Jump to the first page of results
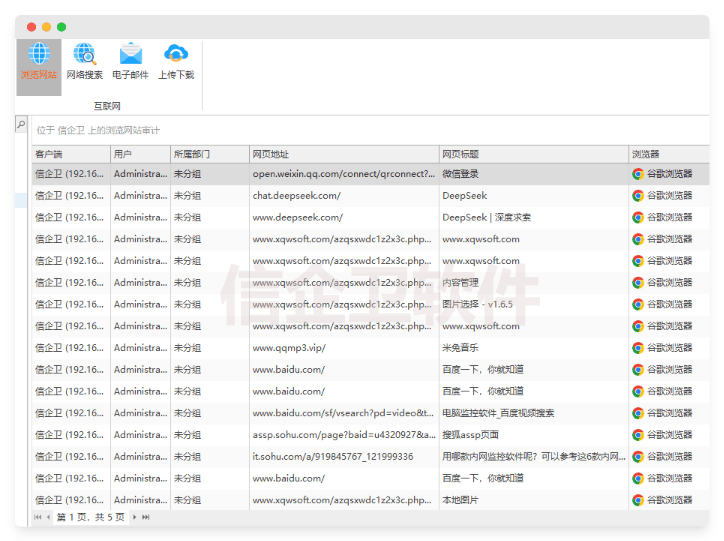724x541 pixels. coord(38,517)
